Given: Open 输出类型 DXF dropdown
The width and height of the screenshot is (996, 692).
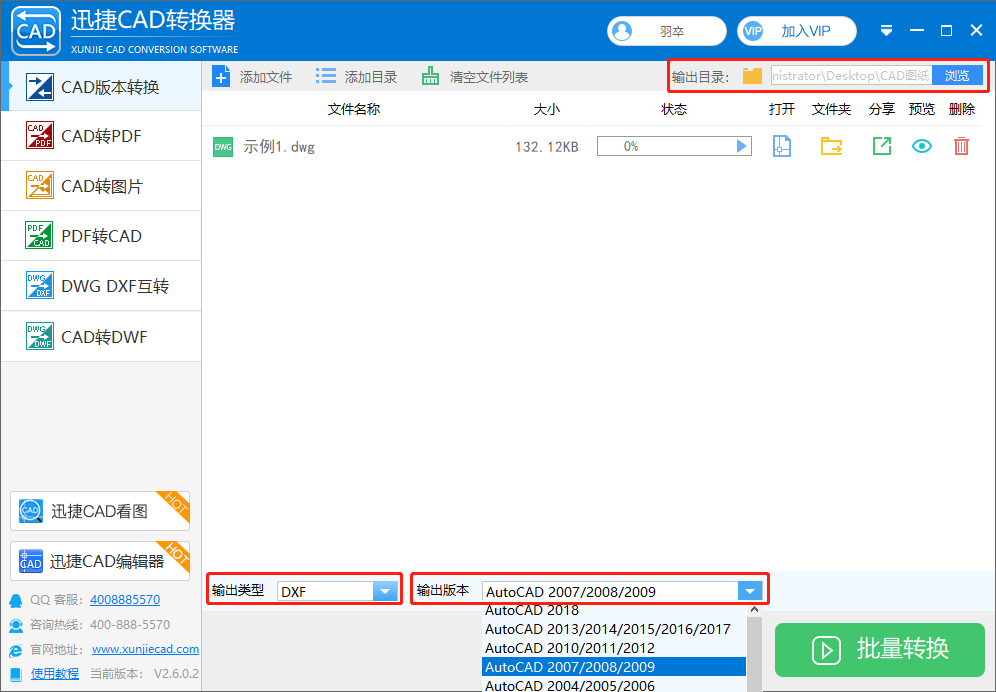Looking at the screenshot, I should [x=385, y=592].
